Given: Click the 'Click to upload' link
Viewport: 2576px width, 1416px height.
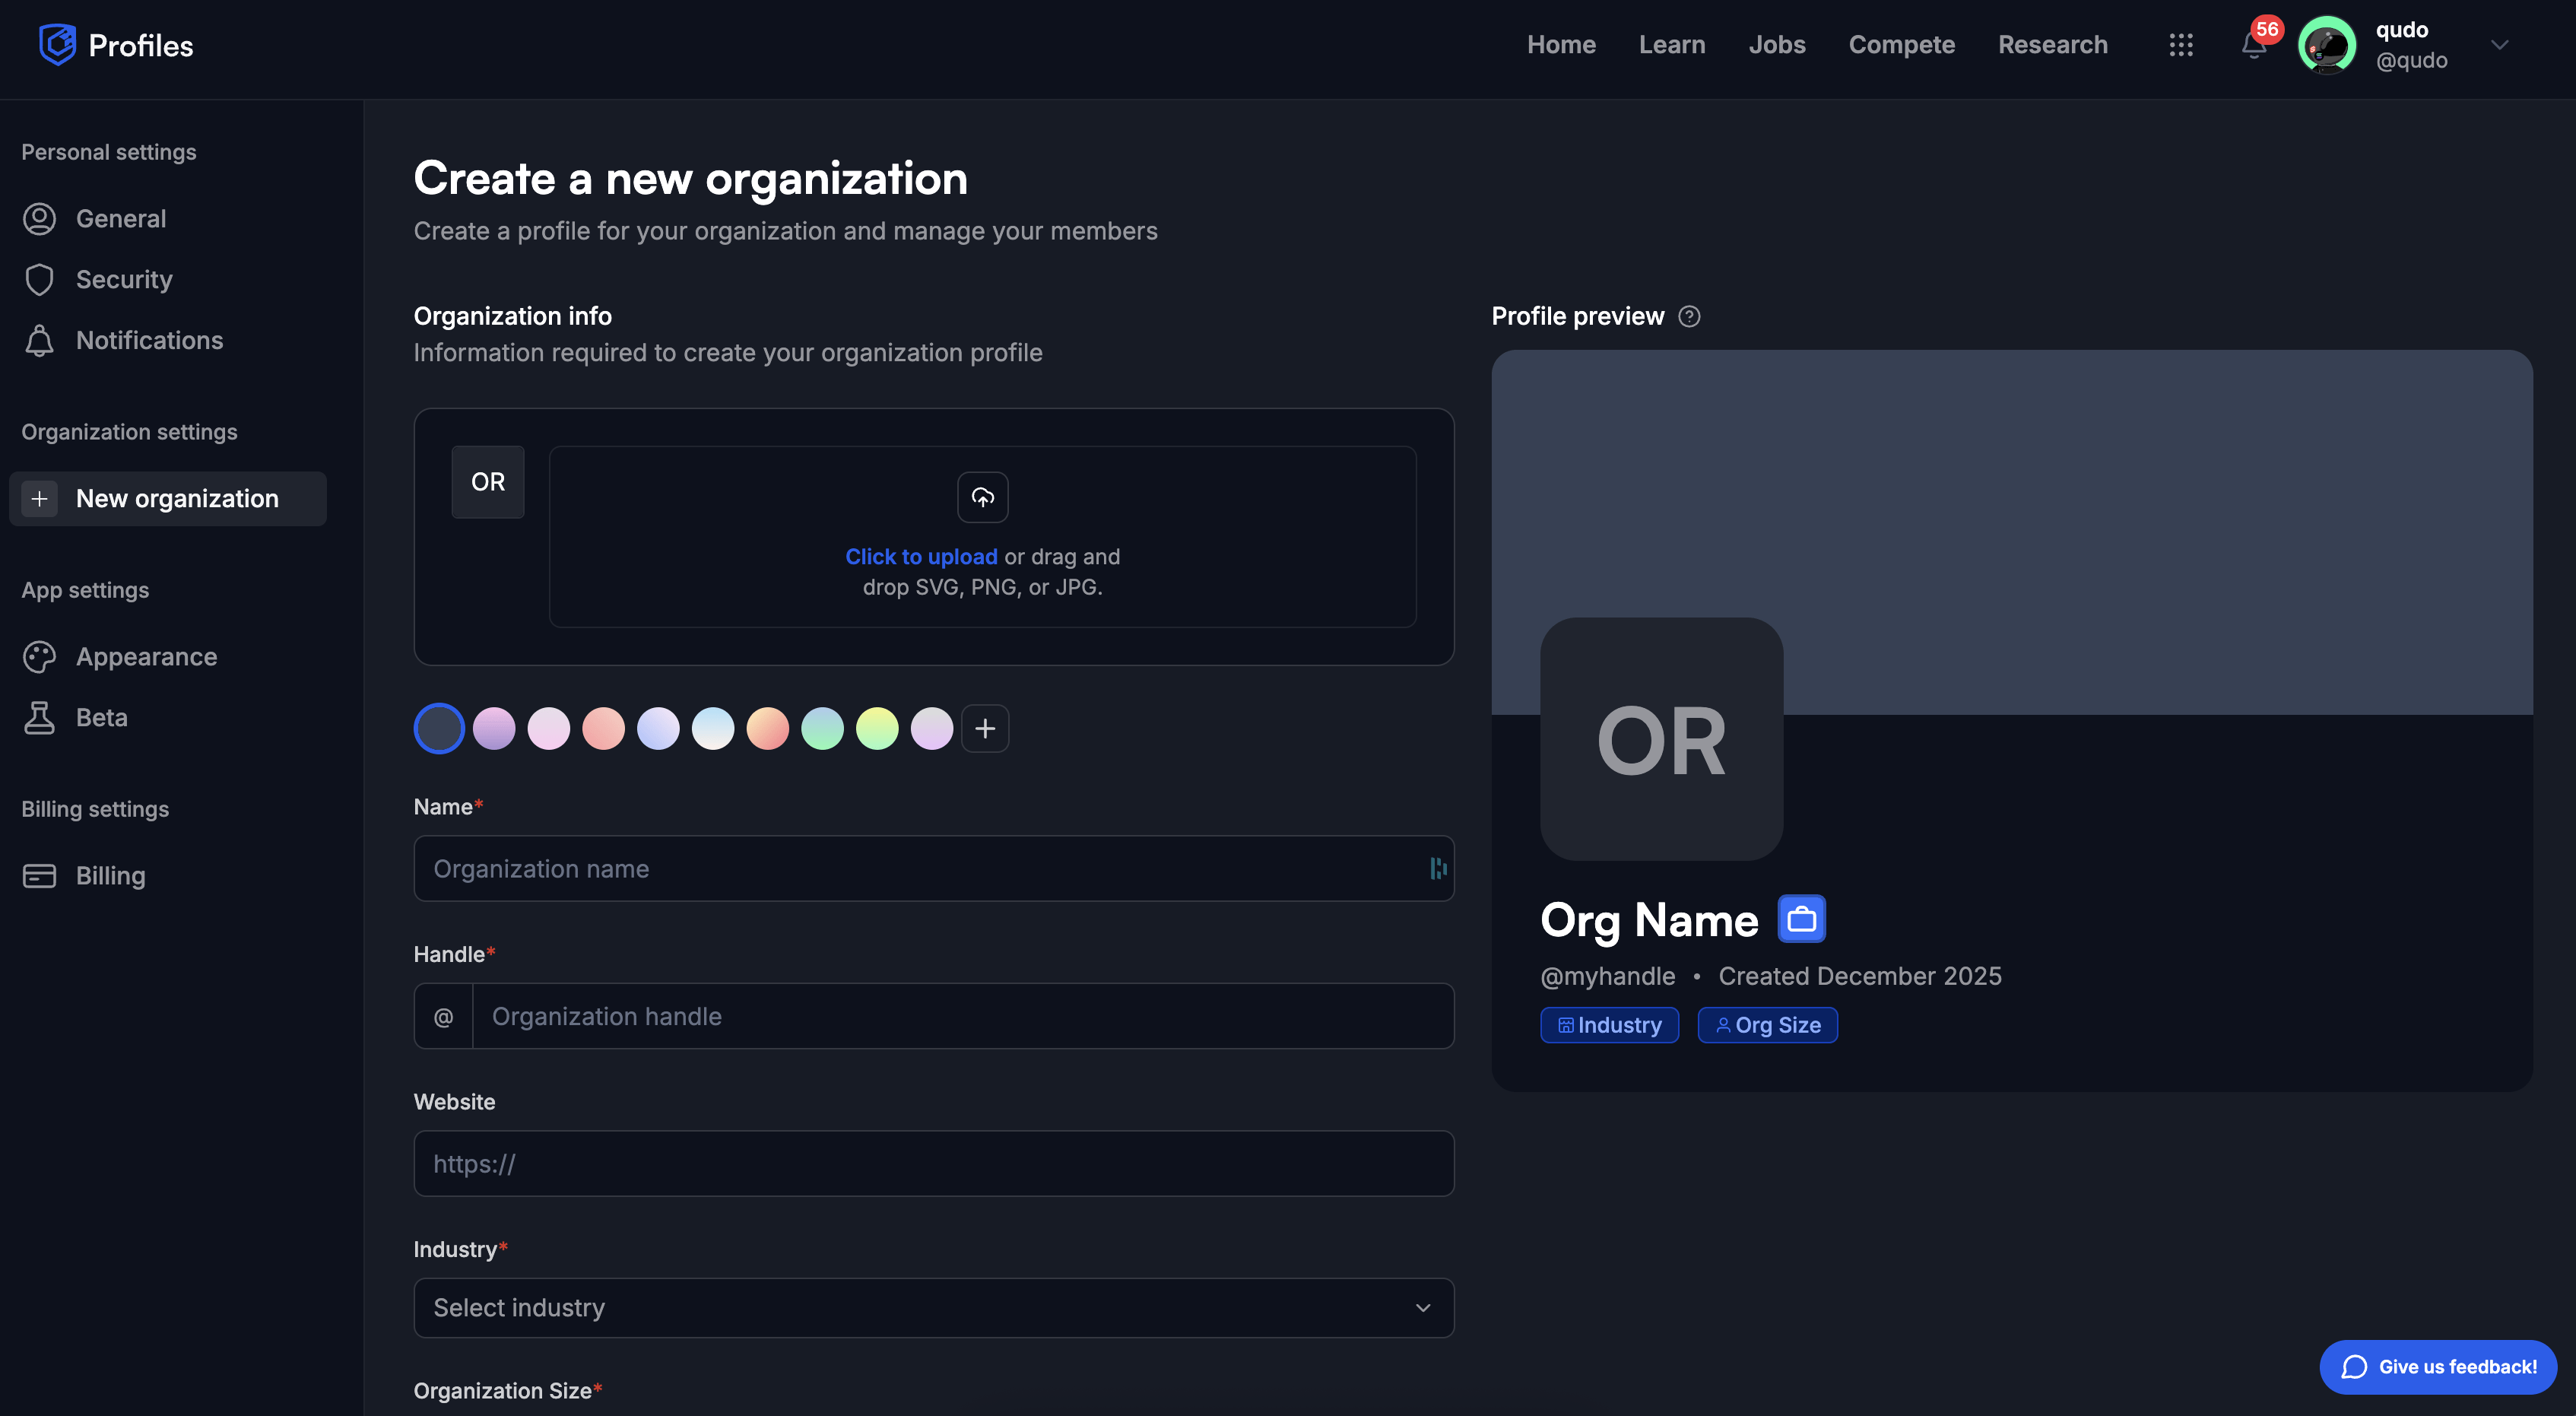Looking at the screenshot, I should coord(921,556).
